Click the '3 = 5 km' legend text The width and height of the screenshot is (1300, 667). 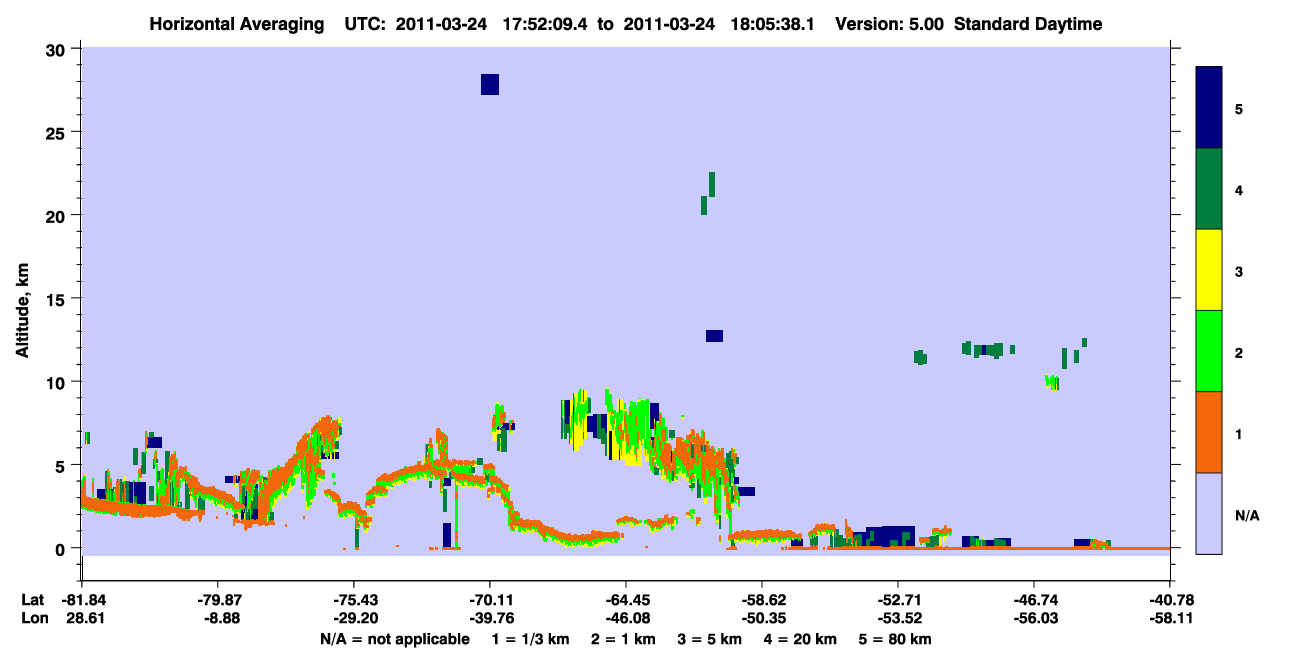click(x=709, y=639)
